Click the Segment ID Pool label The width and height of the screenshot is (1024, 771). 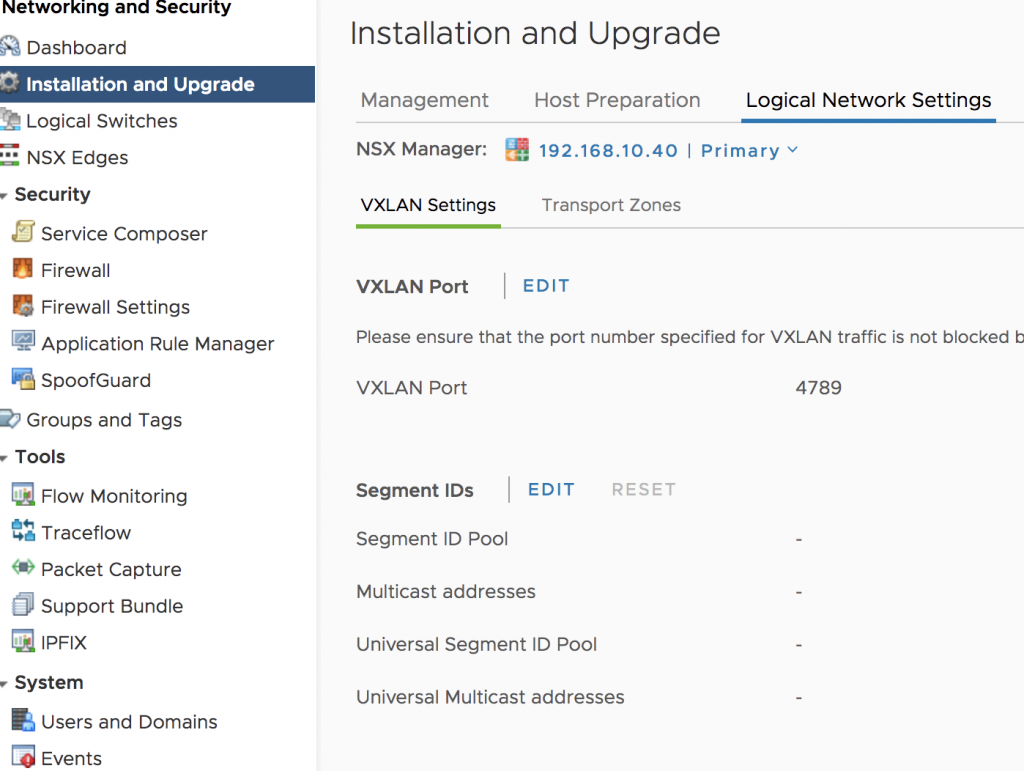click(432, 539)
